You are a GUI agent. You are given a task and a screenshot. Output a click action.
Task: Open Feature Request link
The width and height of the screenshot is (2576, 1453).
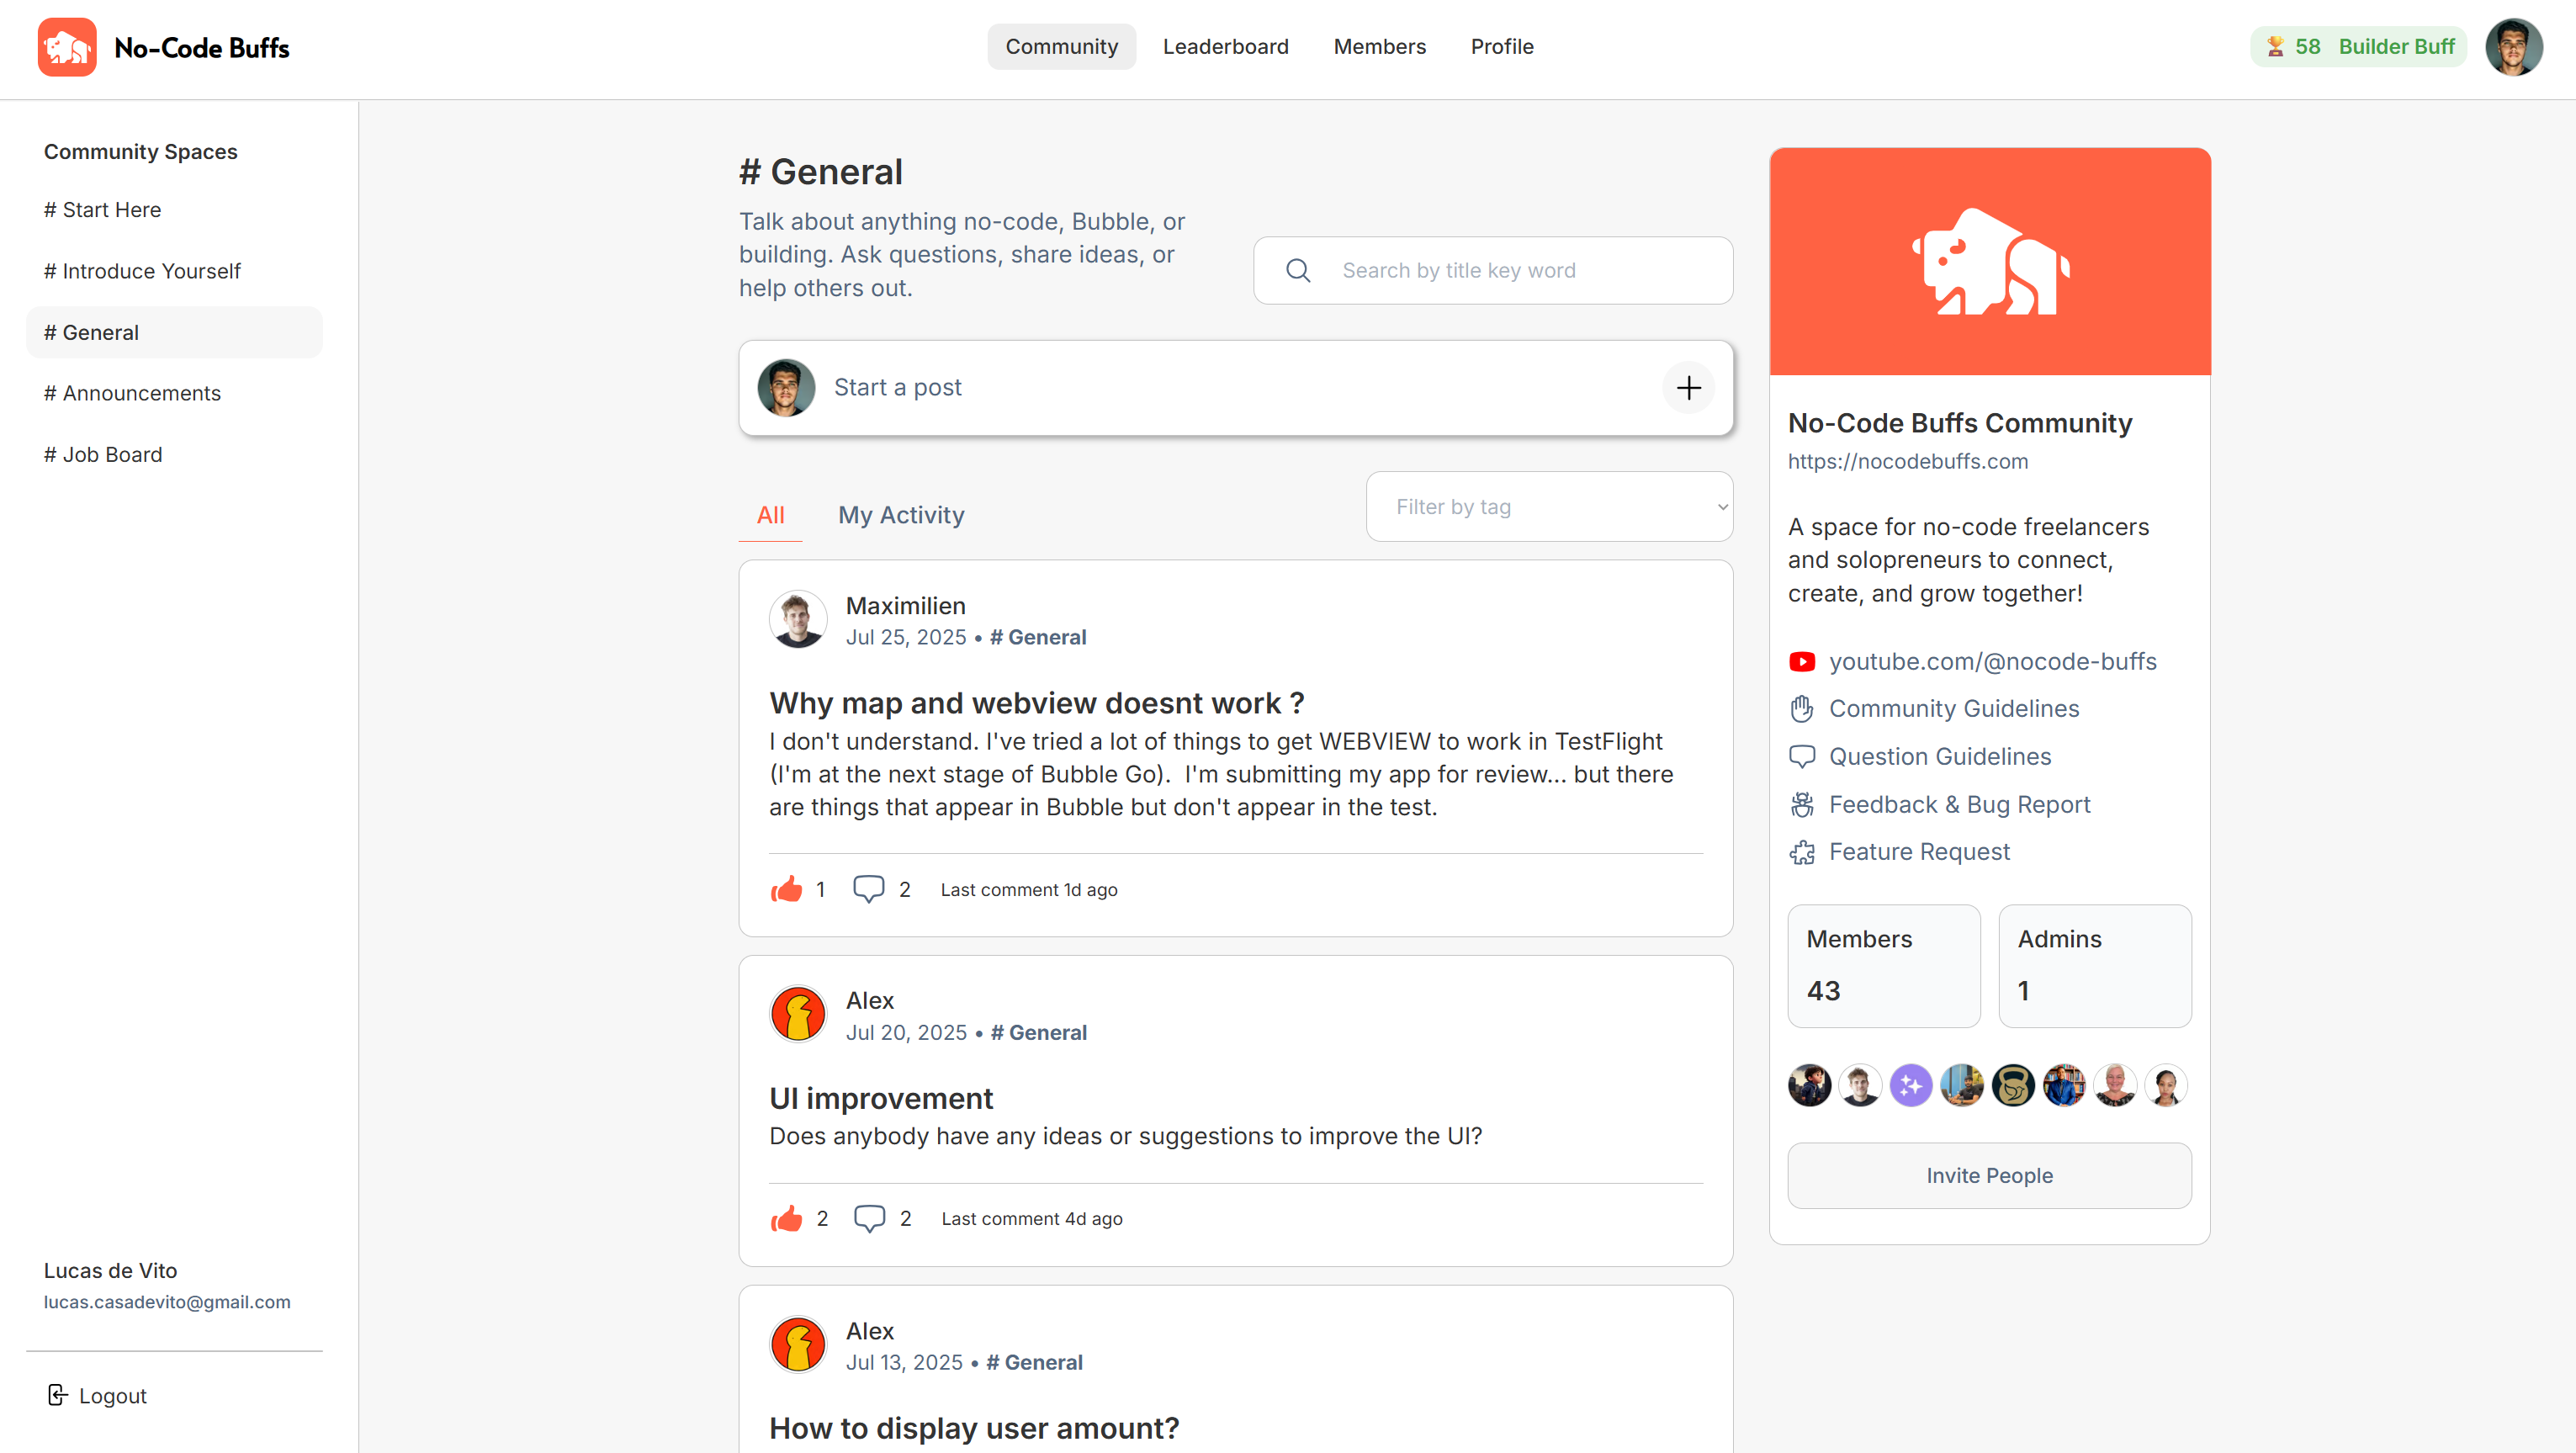click(x=1919, y=852)
